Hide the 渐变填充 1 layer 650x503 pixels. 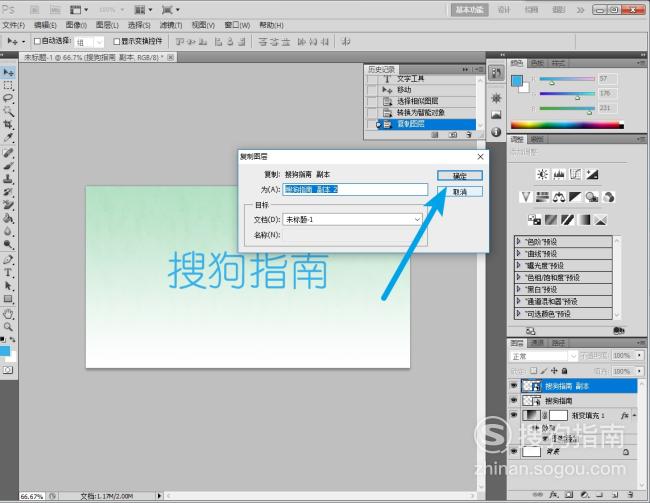(514, 415)
